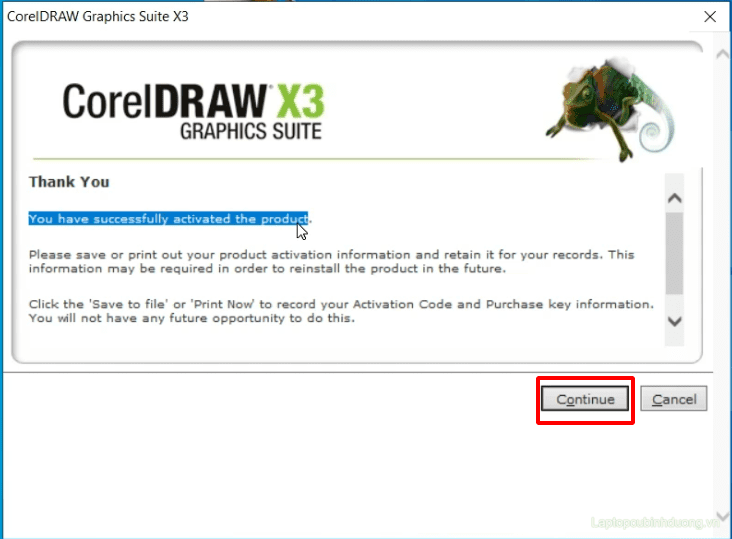Click the 'CorelDRAW Graphics Suite X3' window title
This screenshot has height=539, width=732.
pos(98,16)
